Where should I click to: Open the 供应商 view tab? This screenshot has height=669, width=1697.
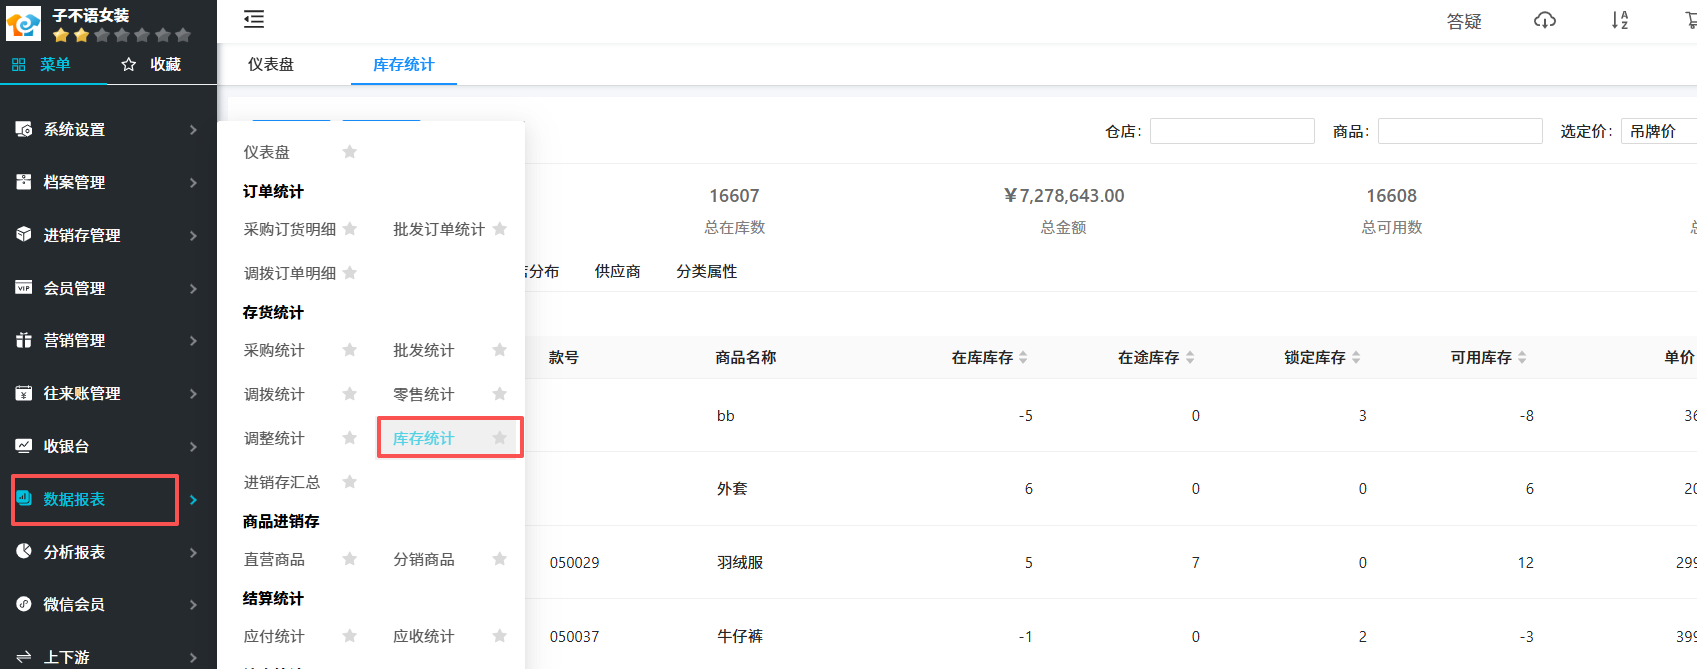[x=617, y=271]
